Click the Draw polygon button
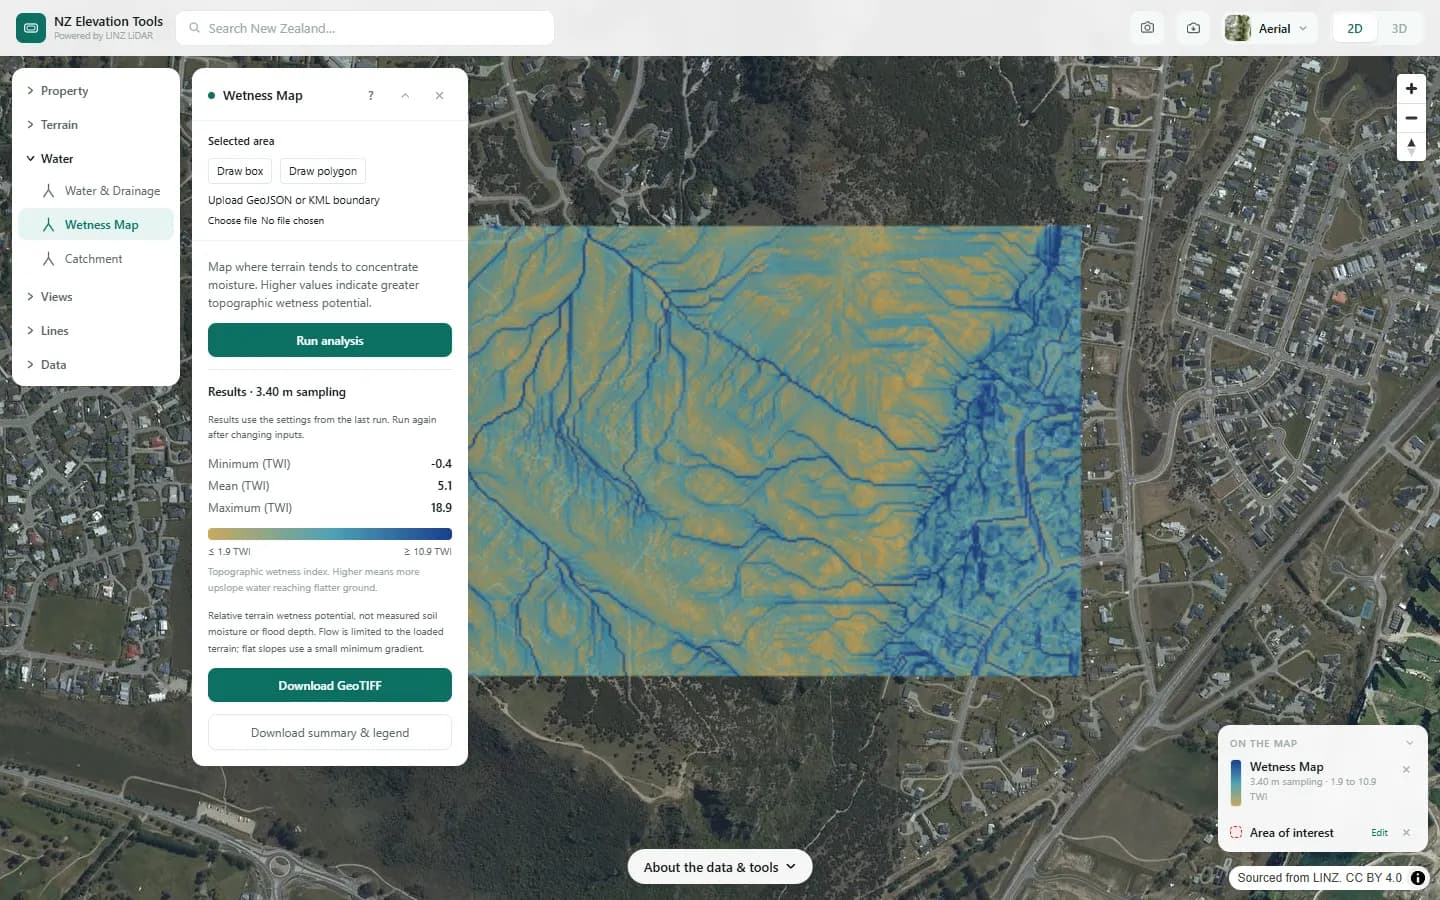1440x900 pixels. [323, 171]
